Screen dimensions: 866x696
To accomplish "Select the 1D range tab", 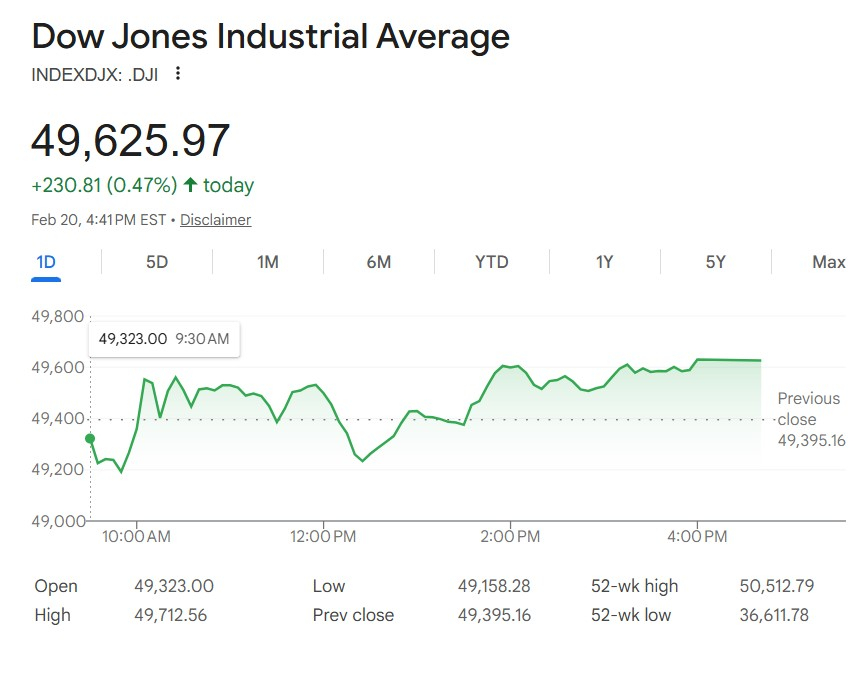I will click(46, 262).
